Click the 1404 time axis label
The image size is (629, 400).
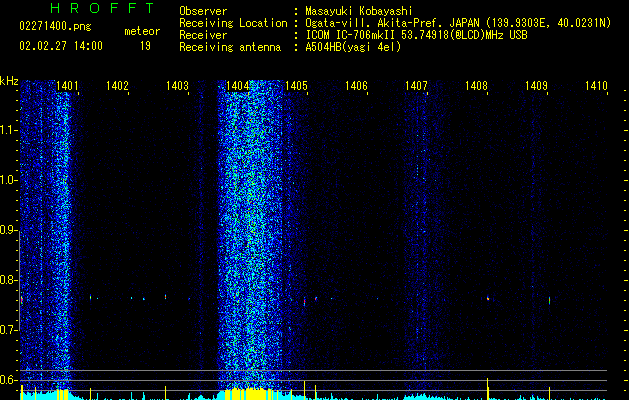[x=237, y=86]
